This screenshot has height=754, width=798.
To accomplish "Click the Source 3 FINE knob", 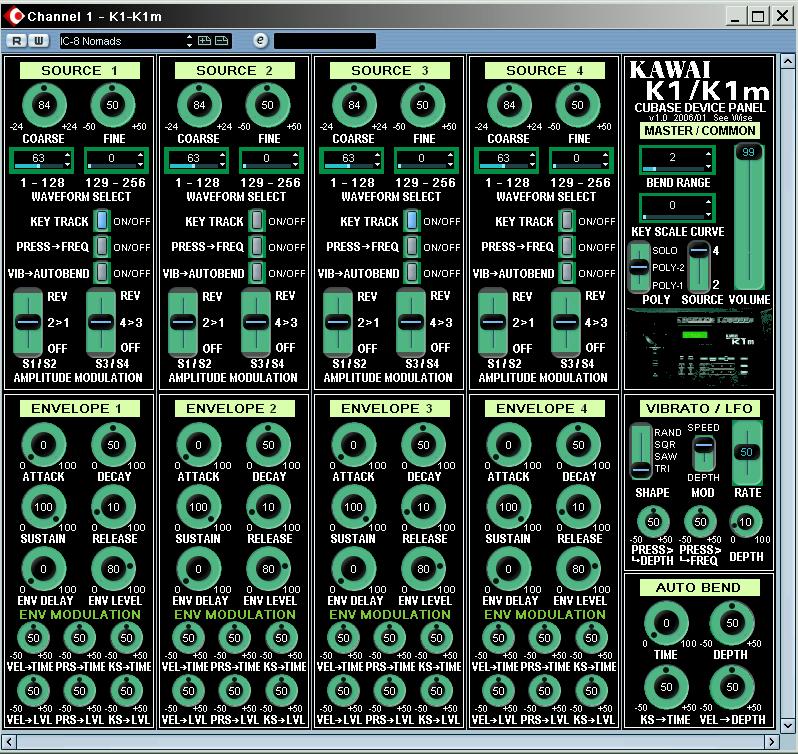I will click(422, 105).
